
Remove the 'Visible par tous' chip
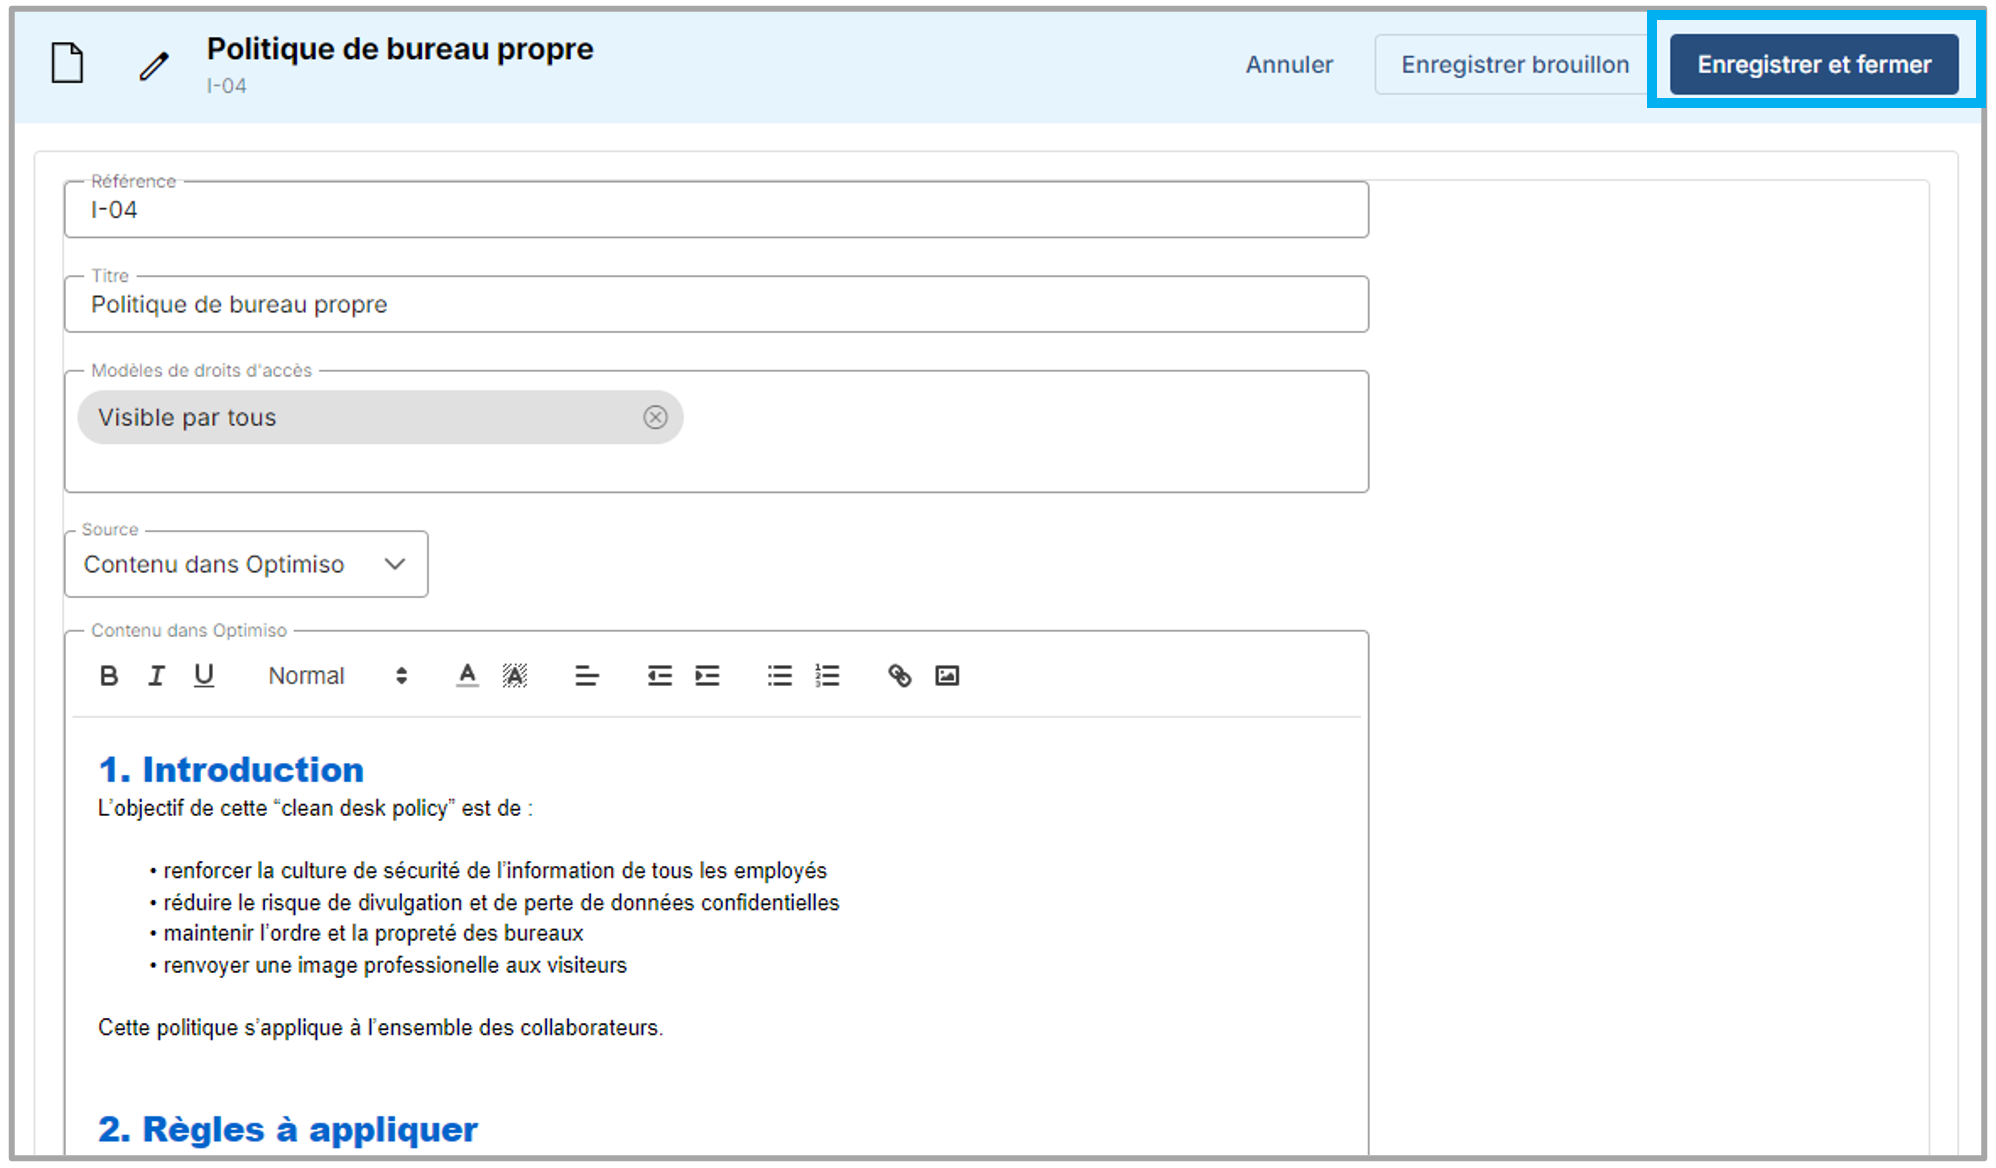click(x=655, y=417)
